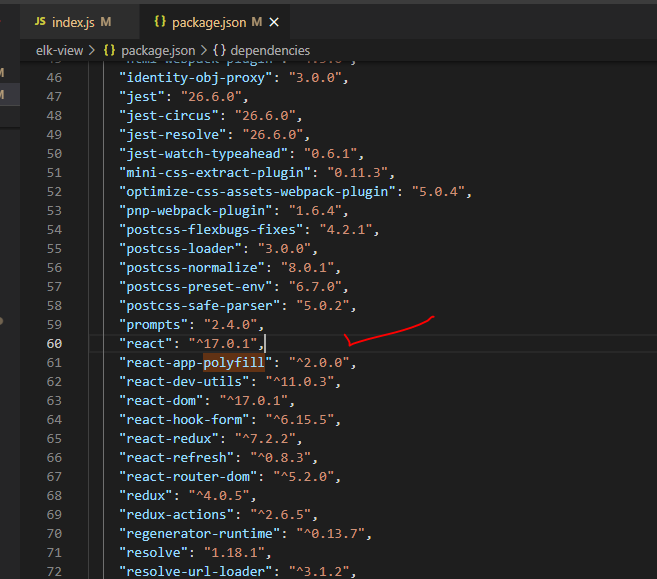Click the "postcss-flexbugs-fixes" key
The width and height of the screenshot is (657, 579).
point(212,230)
